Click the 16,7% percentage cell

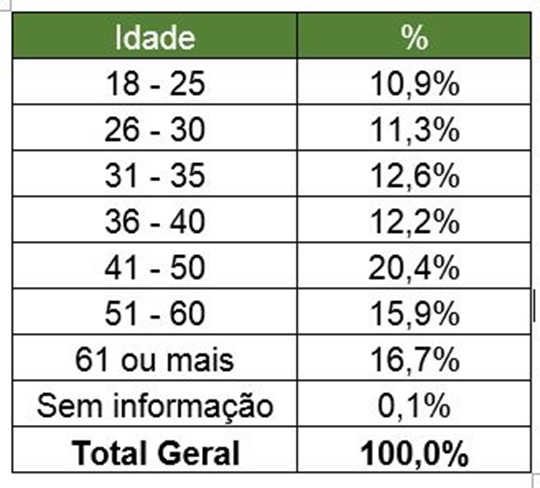pos(414,358)
